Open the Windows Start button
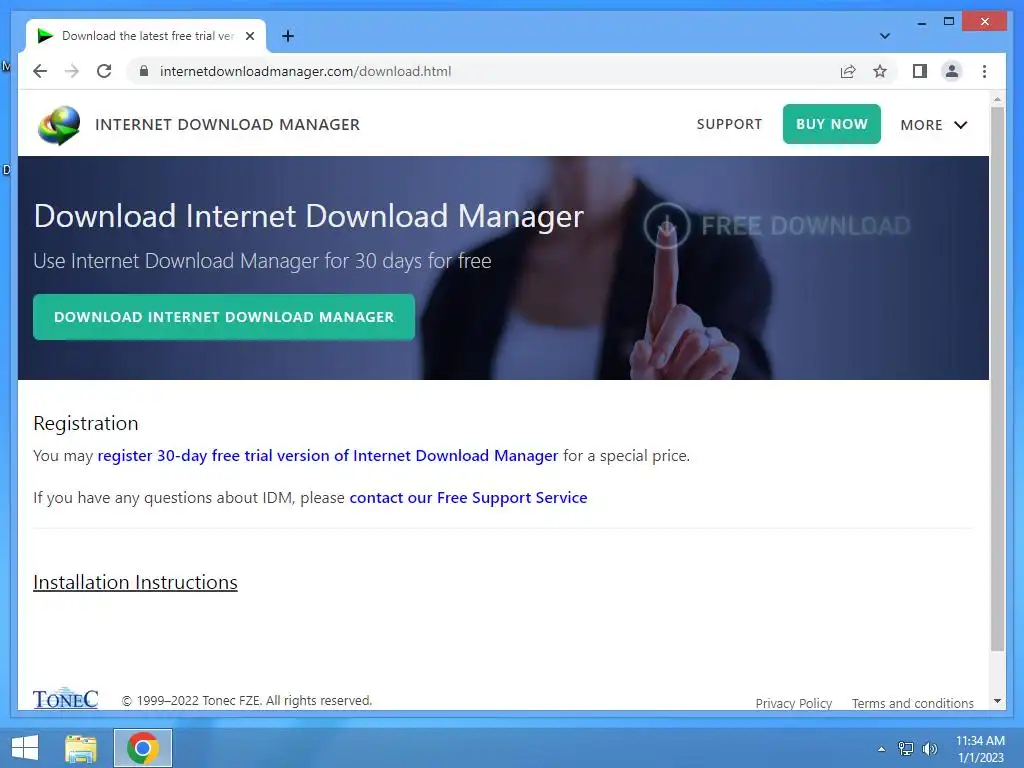 pyautogui.click(x=25, y=748)
